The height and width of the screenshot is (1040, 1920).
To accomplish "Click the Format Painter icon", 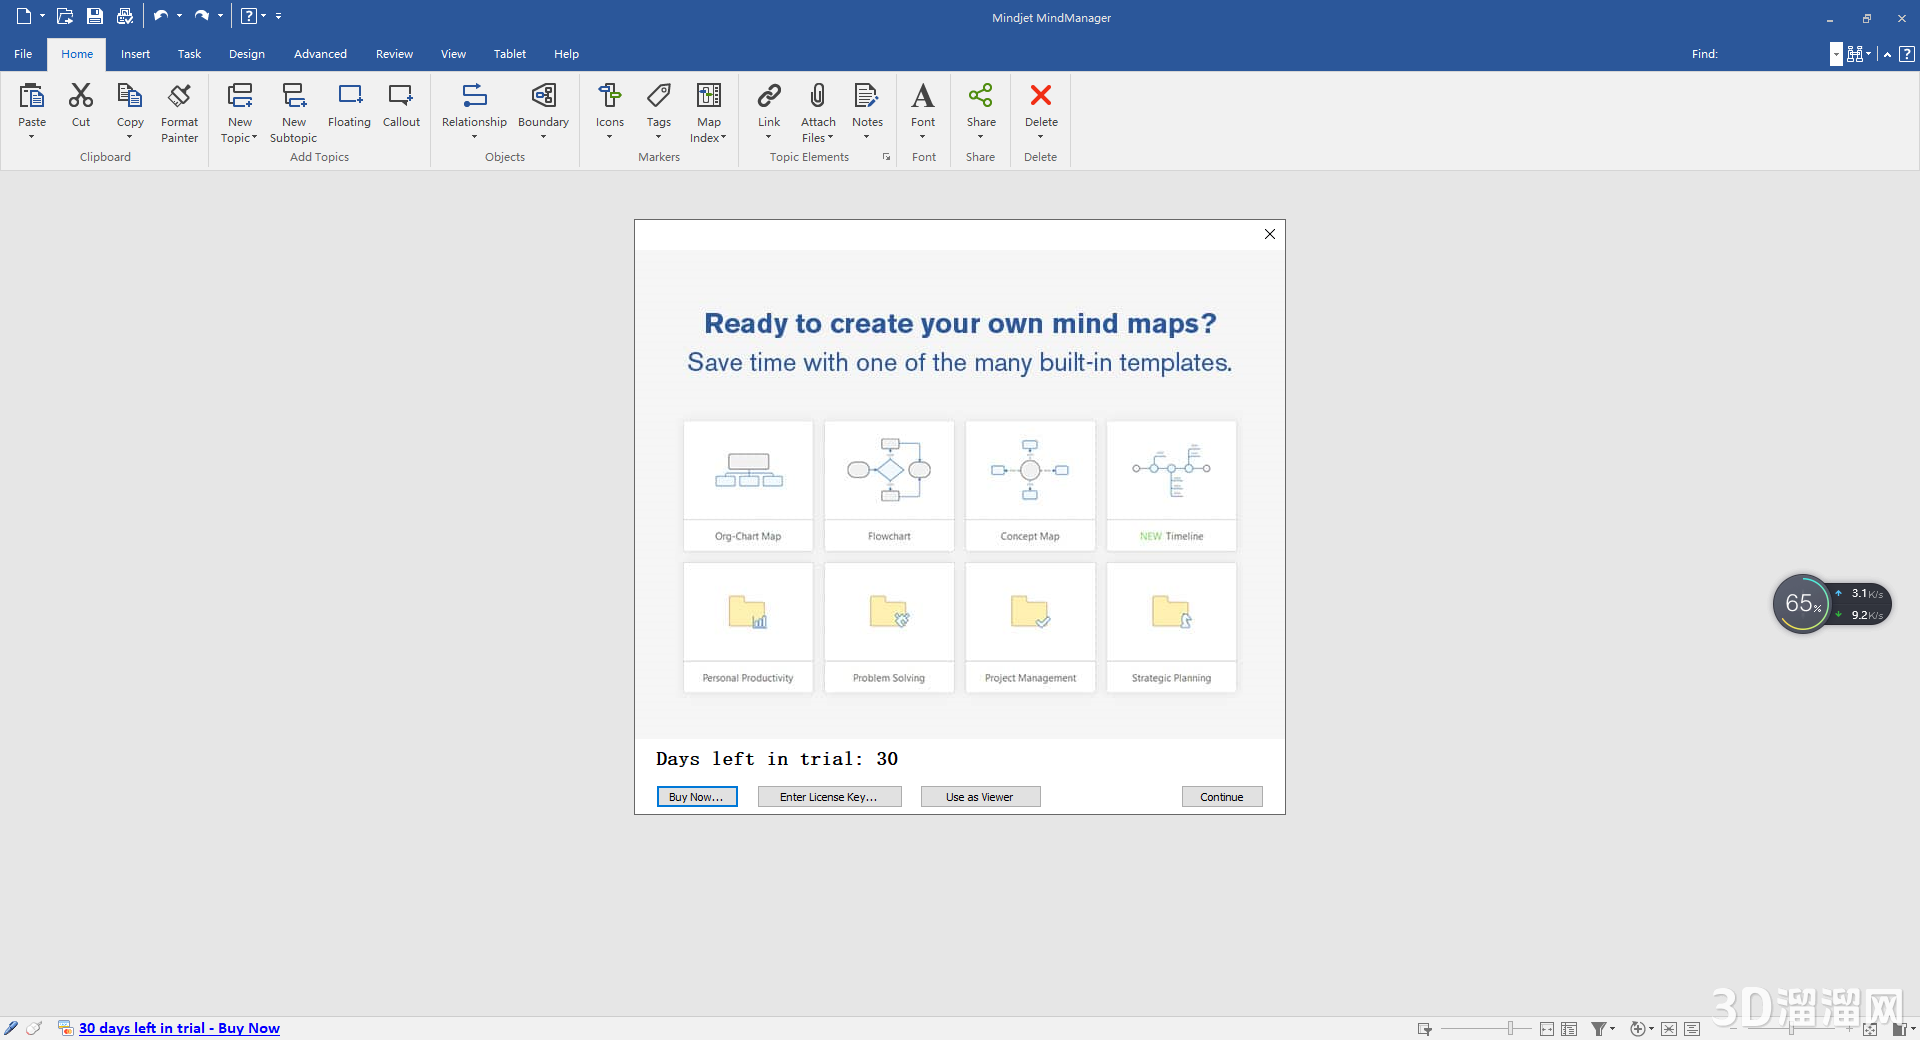I will 179,96.
